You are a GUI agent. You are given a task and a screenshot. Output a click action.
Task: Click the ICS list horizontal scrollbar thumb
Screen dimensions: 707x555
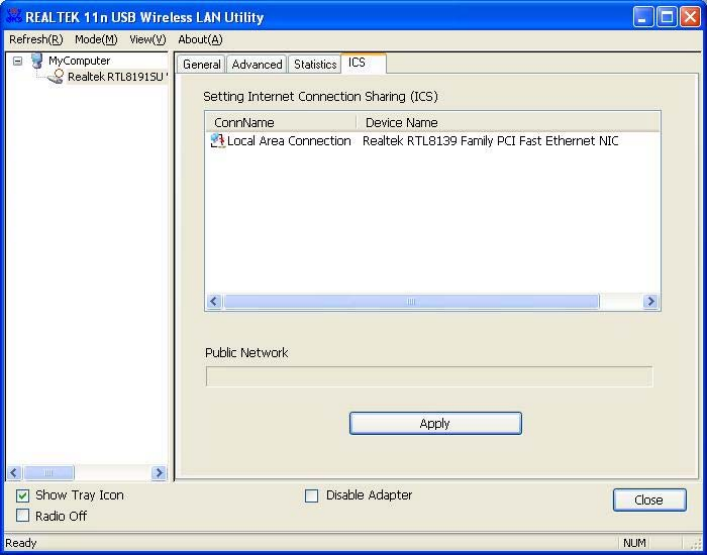tap(411, 301)
